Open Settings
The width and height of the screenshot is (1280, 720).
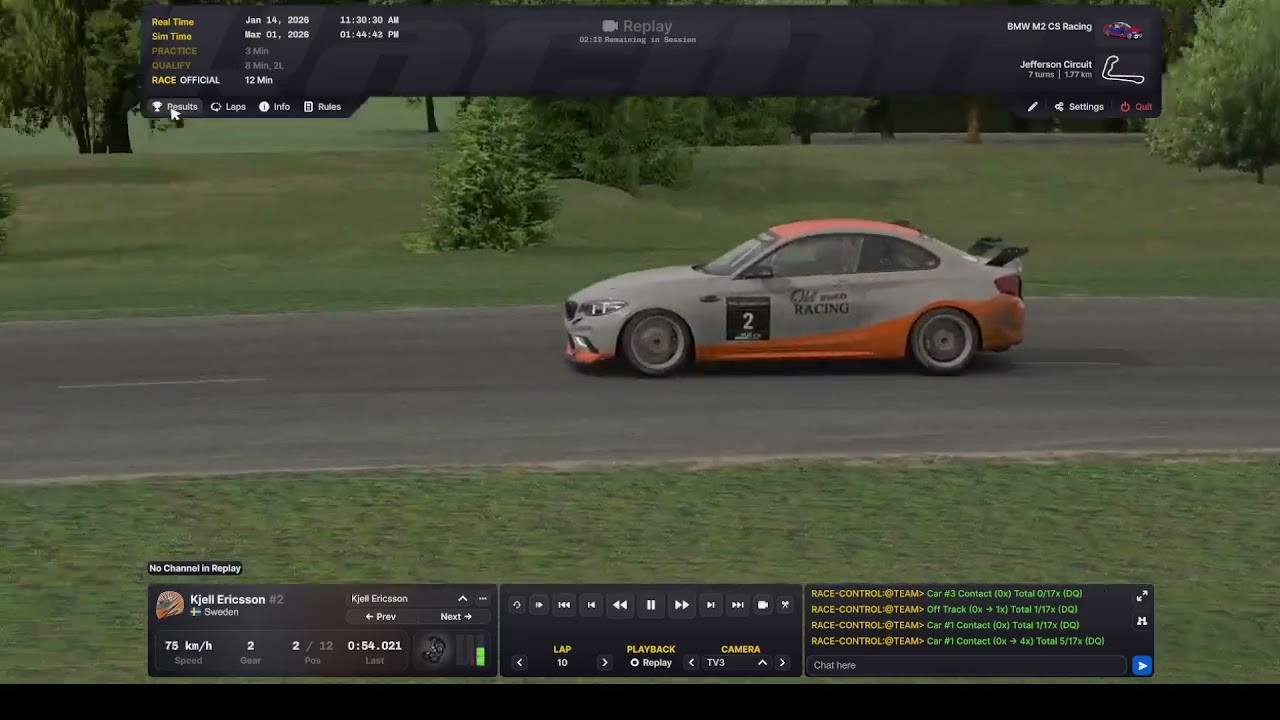1079,107
